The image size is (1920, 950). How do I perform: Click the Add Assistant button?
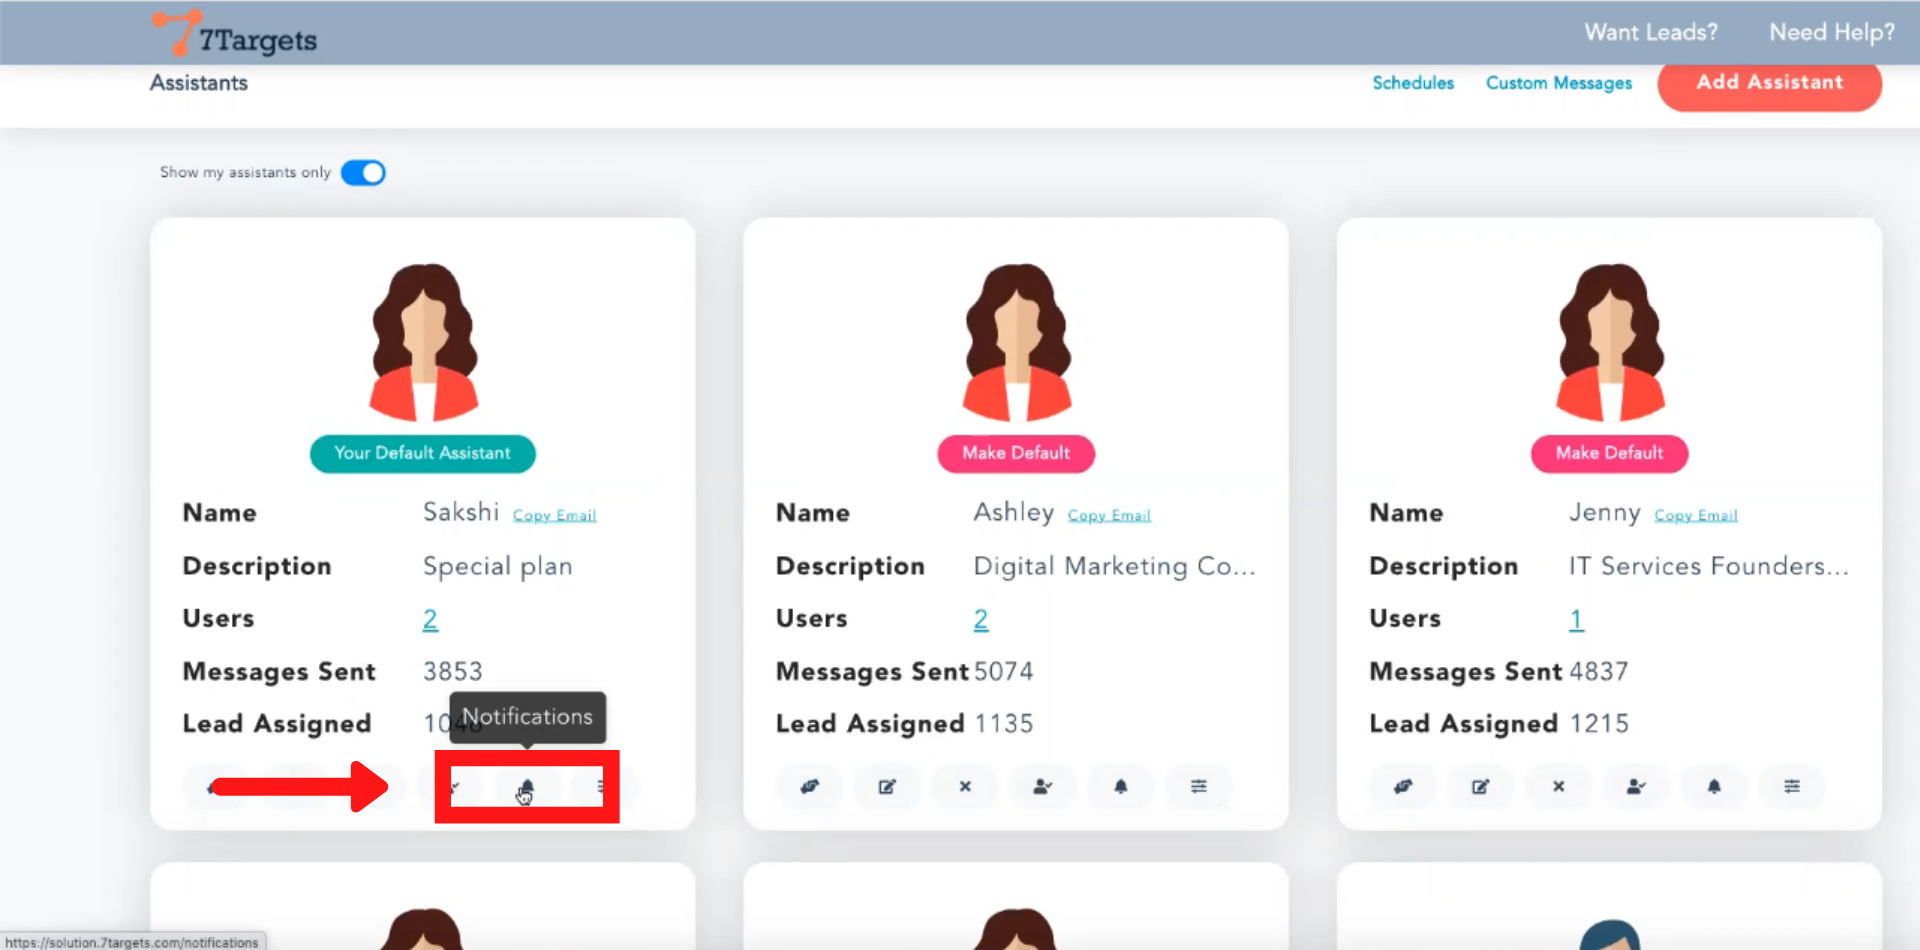click(1769, 83)
